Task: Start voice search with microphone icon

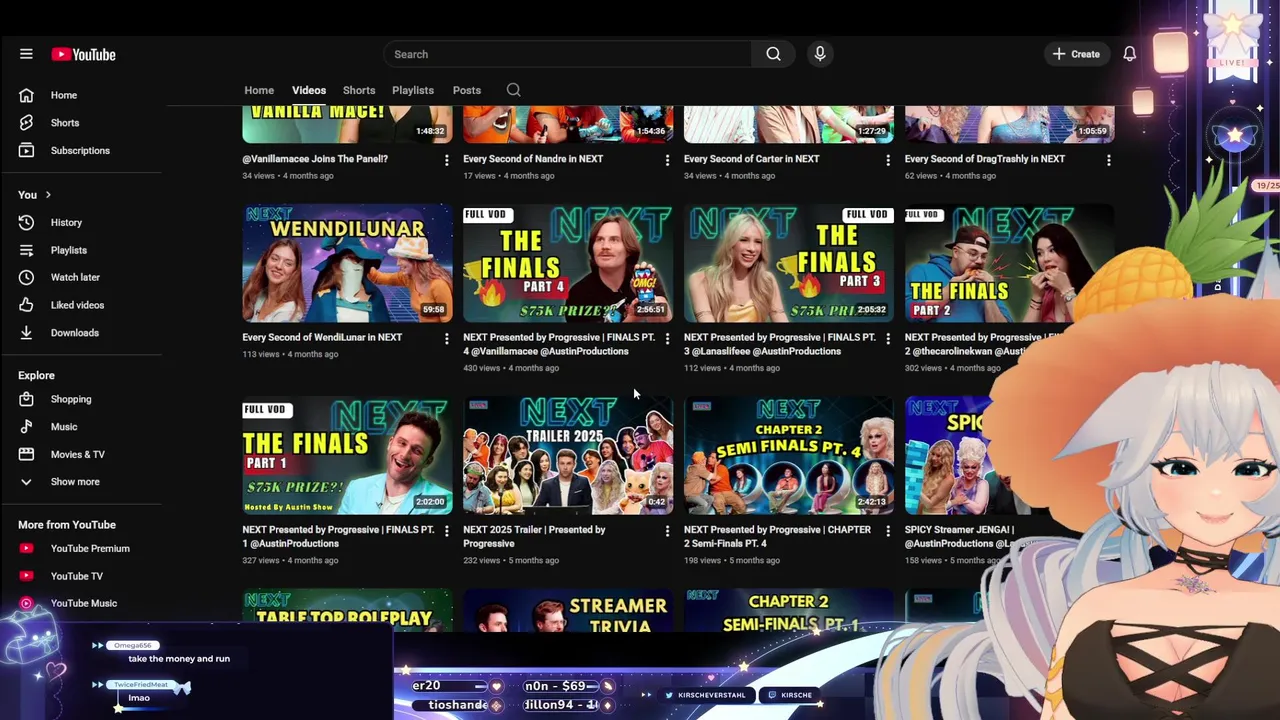Action: (820, 54)
